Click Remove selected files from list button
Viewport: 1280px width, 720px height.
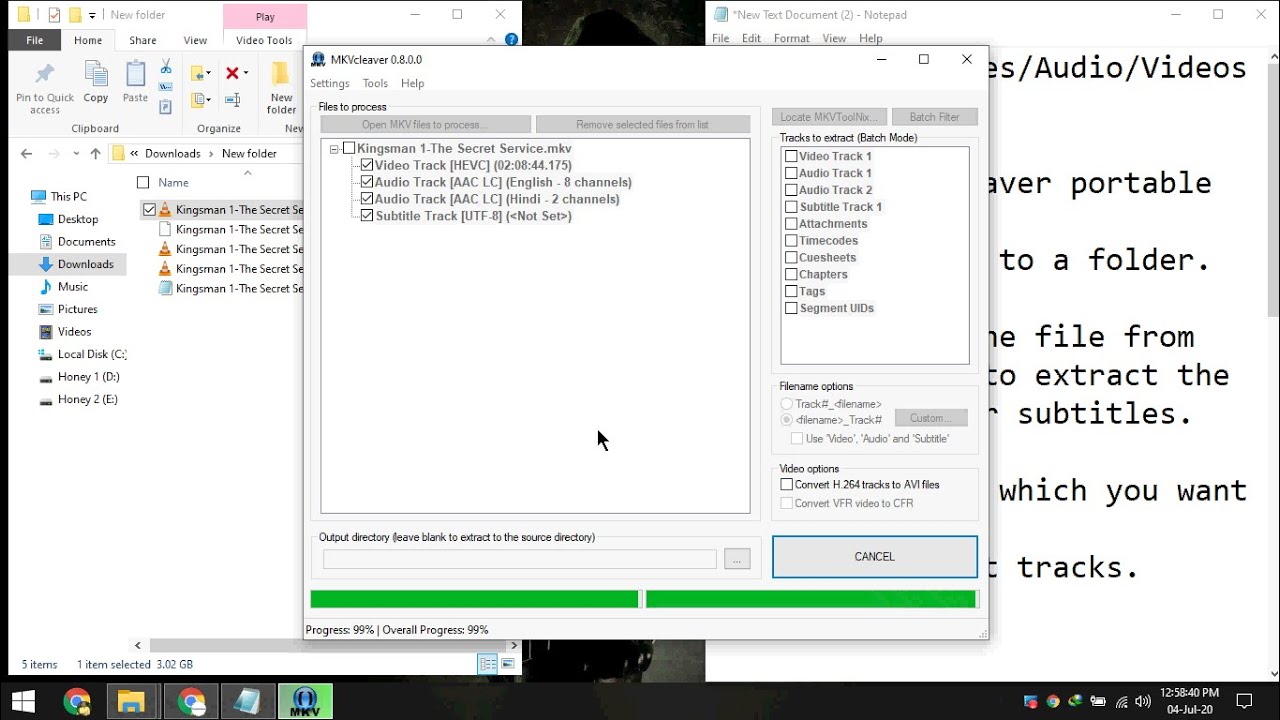(x=643, y=125)
